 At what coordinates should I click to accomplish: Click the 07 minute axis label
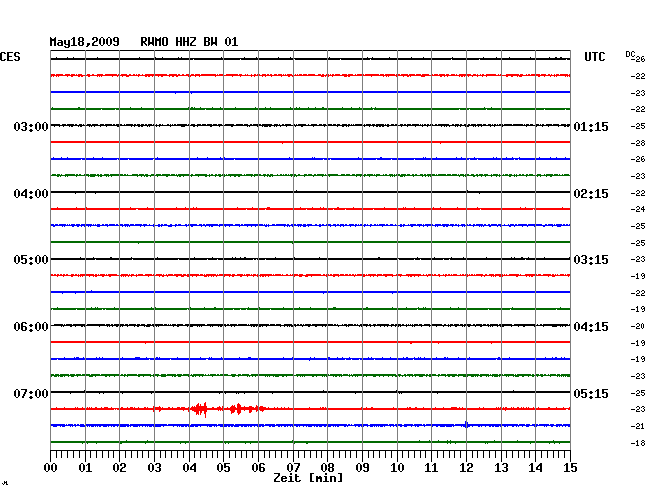point(293,467)
